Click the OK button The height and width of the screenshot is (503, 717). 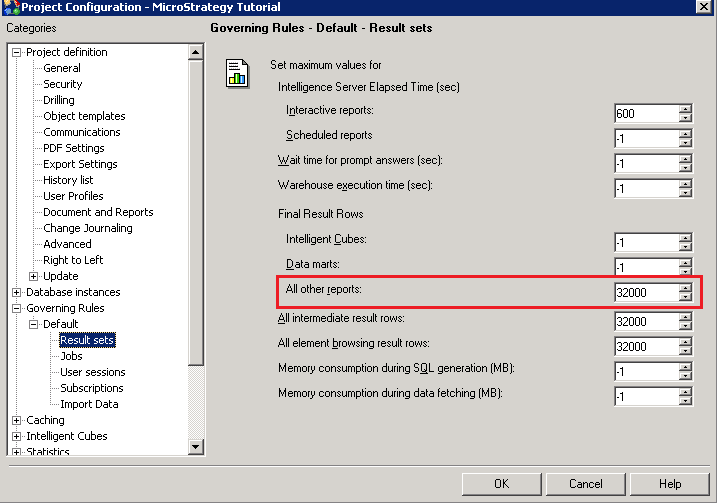[501, 484]
